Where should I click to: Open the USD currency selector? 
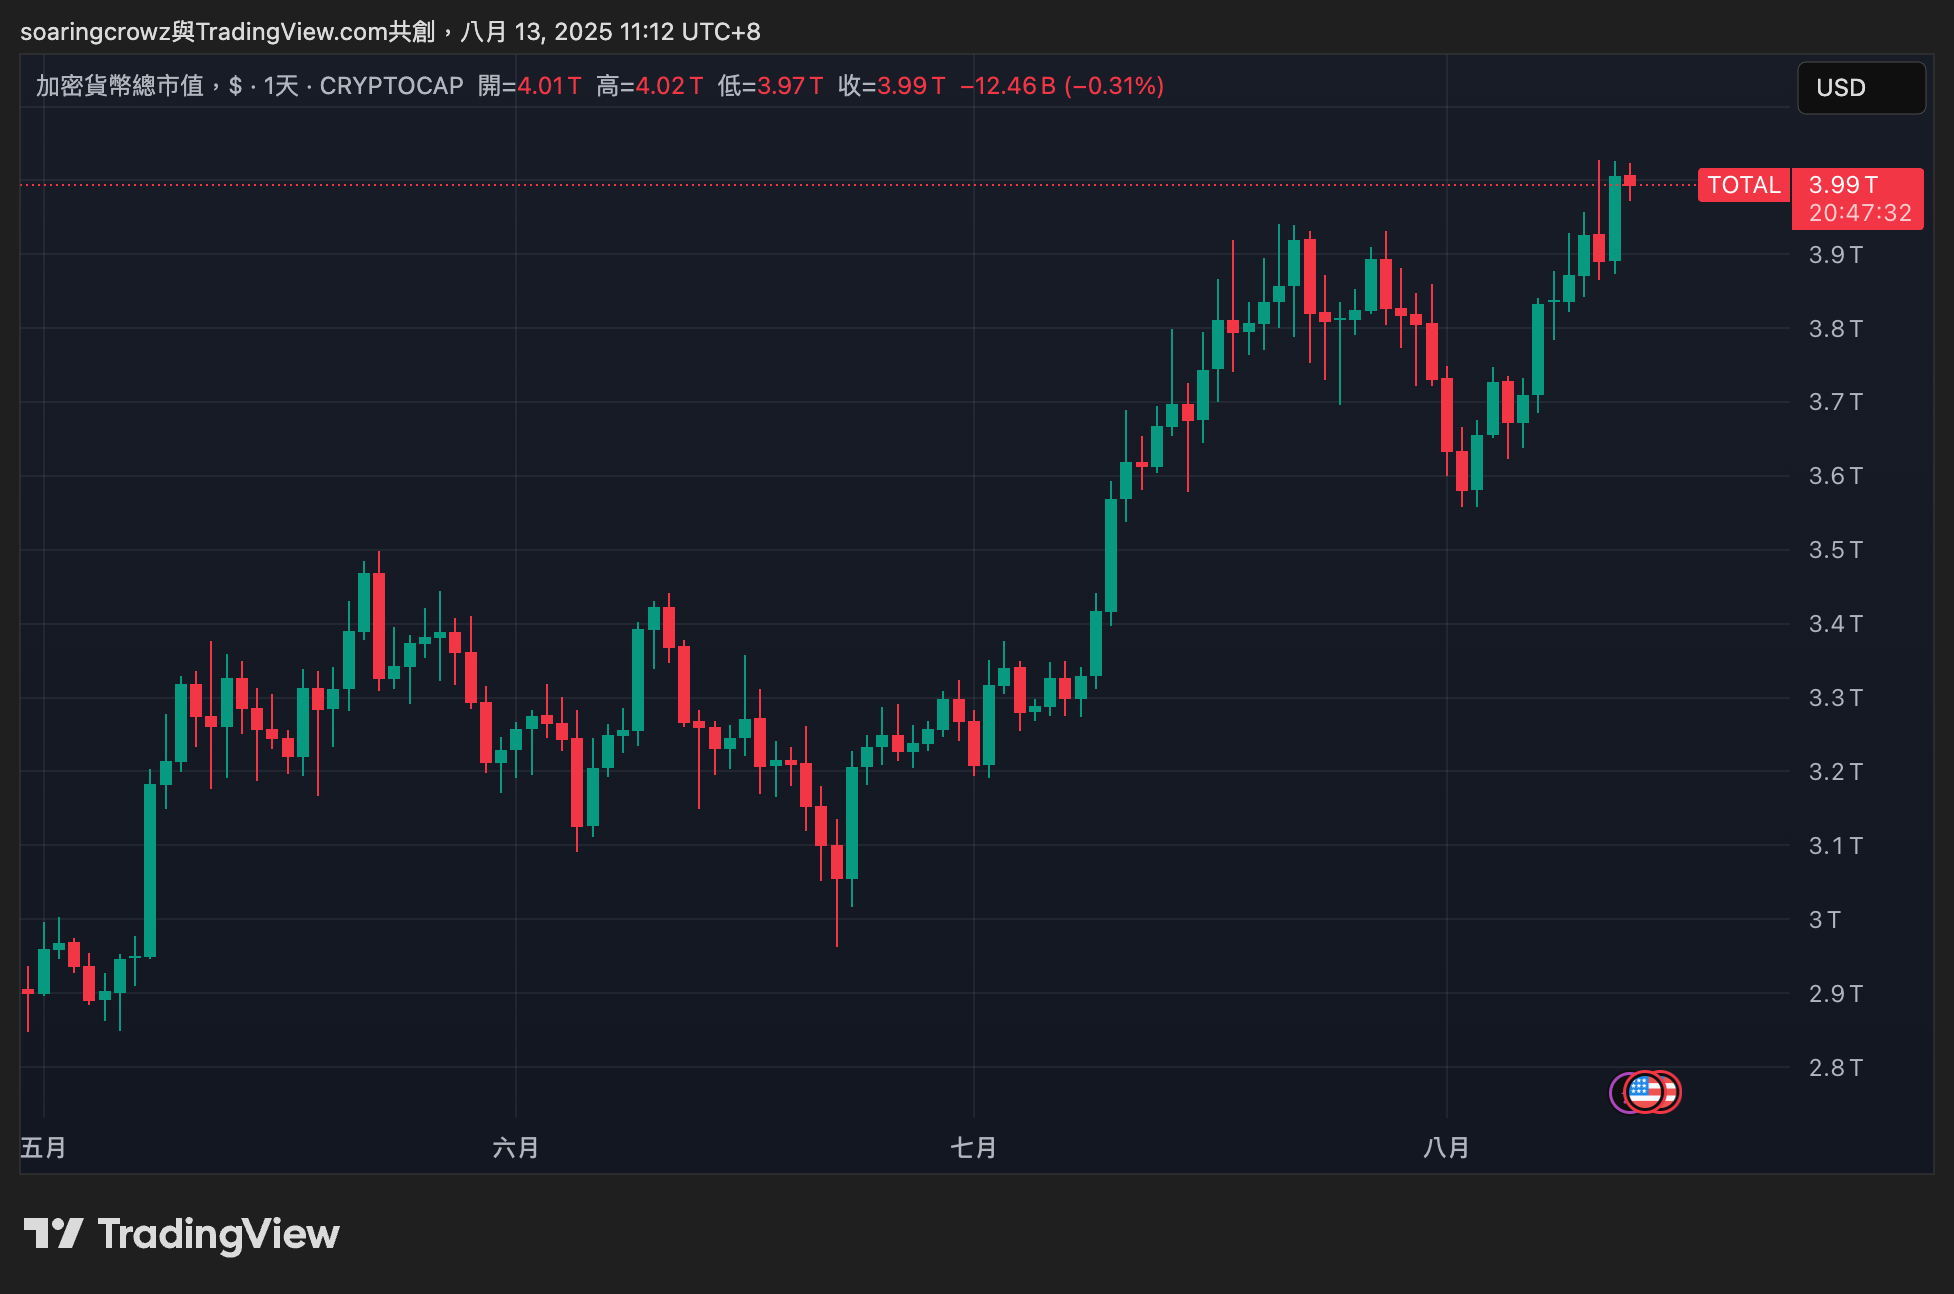click(x=1860, y=87)
